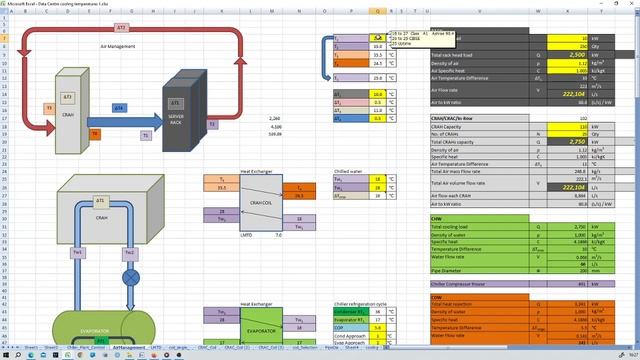This screenshot has height=360, width=640.
Task: Select the Tw1 label on the left water pipe
Action: point(77,253)
